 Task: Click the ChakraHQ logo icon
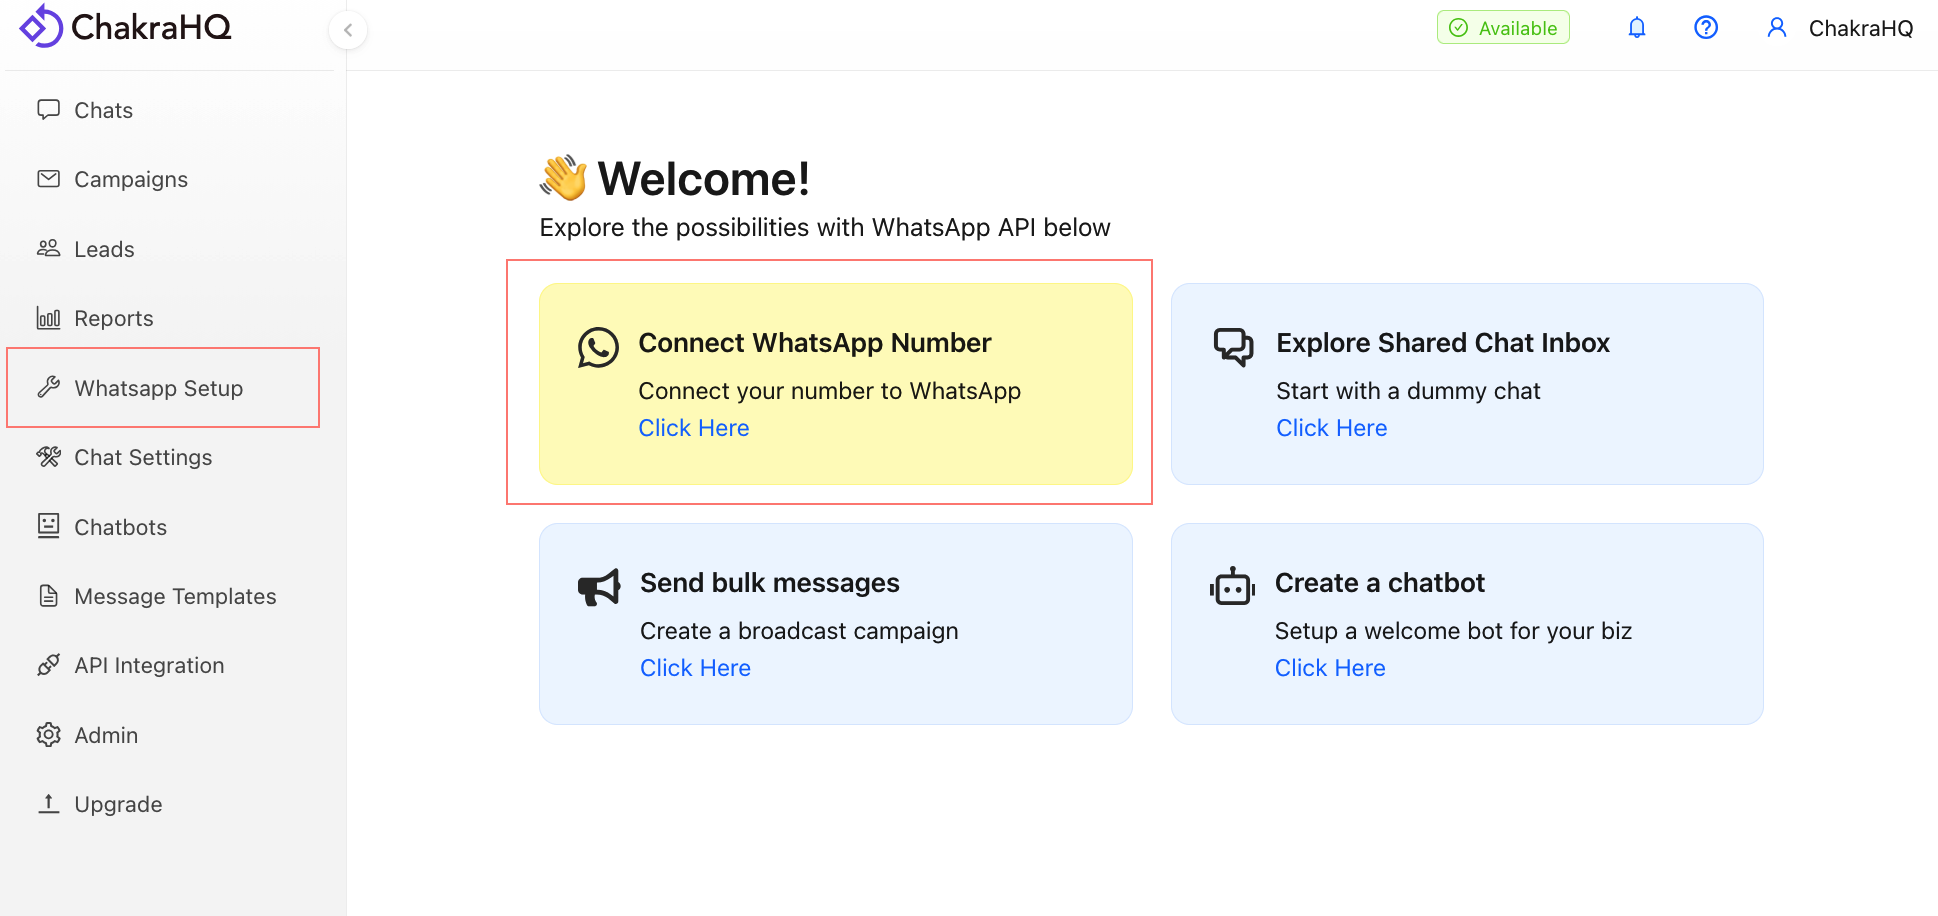click(x=41, y=26)
